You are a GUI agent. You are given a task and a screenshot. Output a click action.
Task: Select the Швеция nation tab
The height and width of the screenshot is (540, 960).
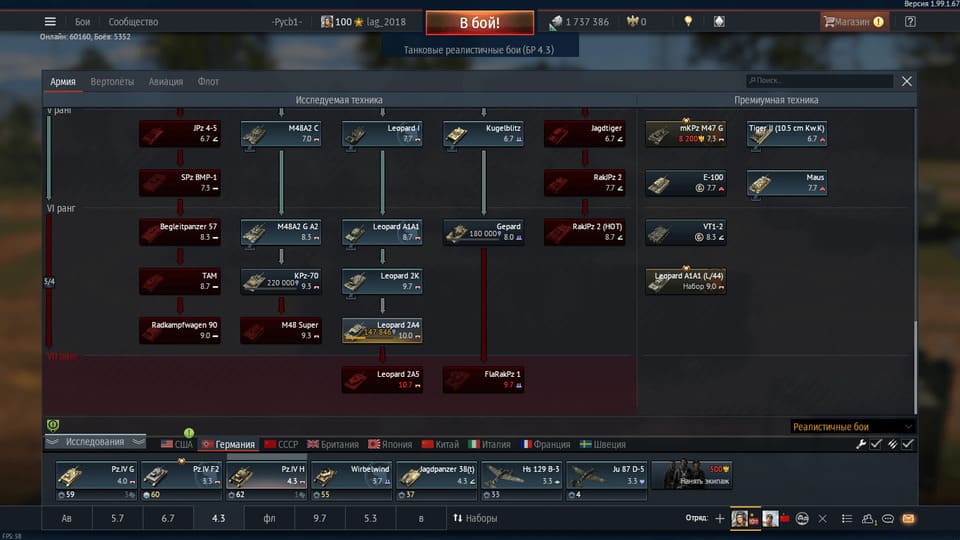[x=603, y=444]
